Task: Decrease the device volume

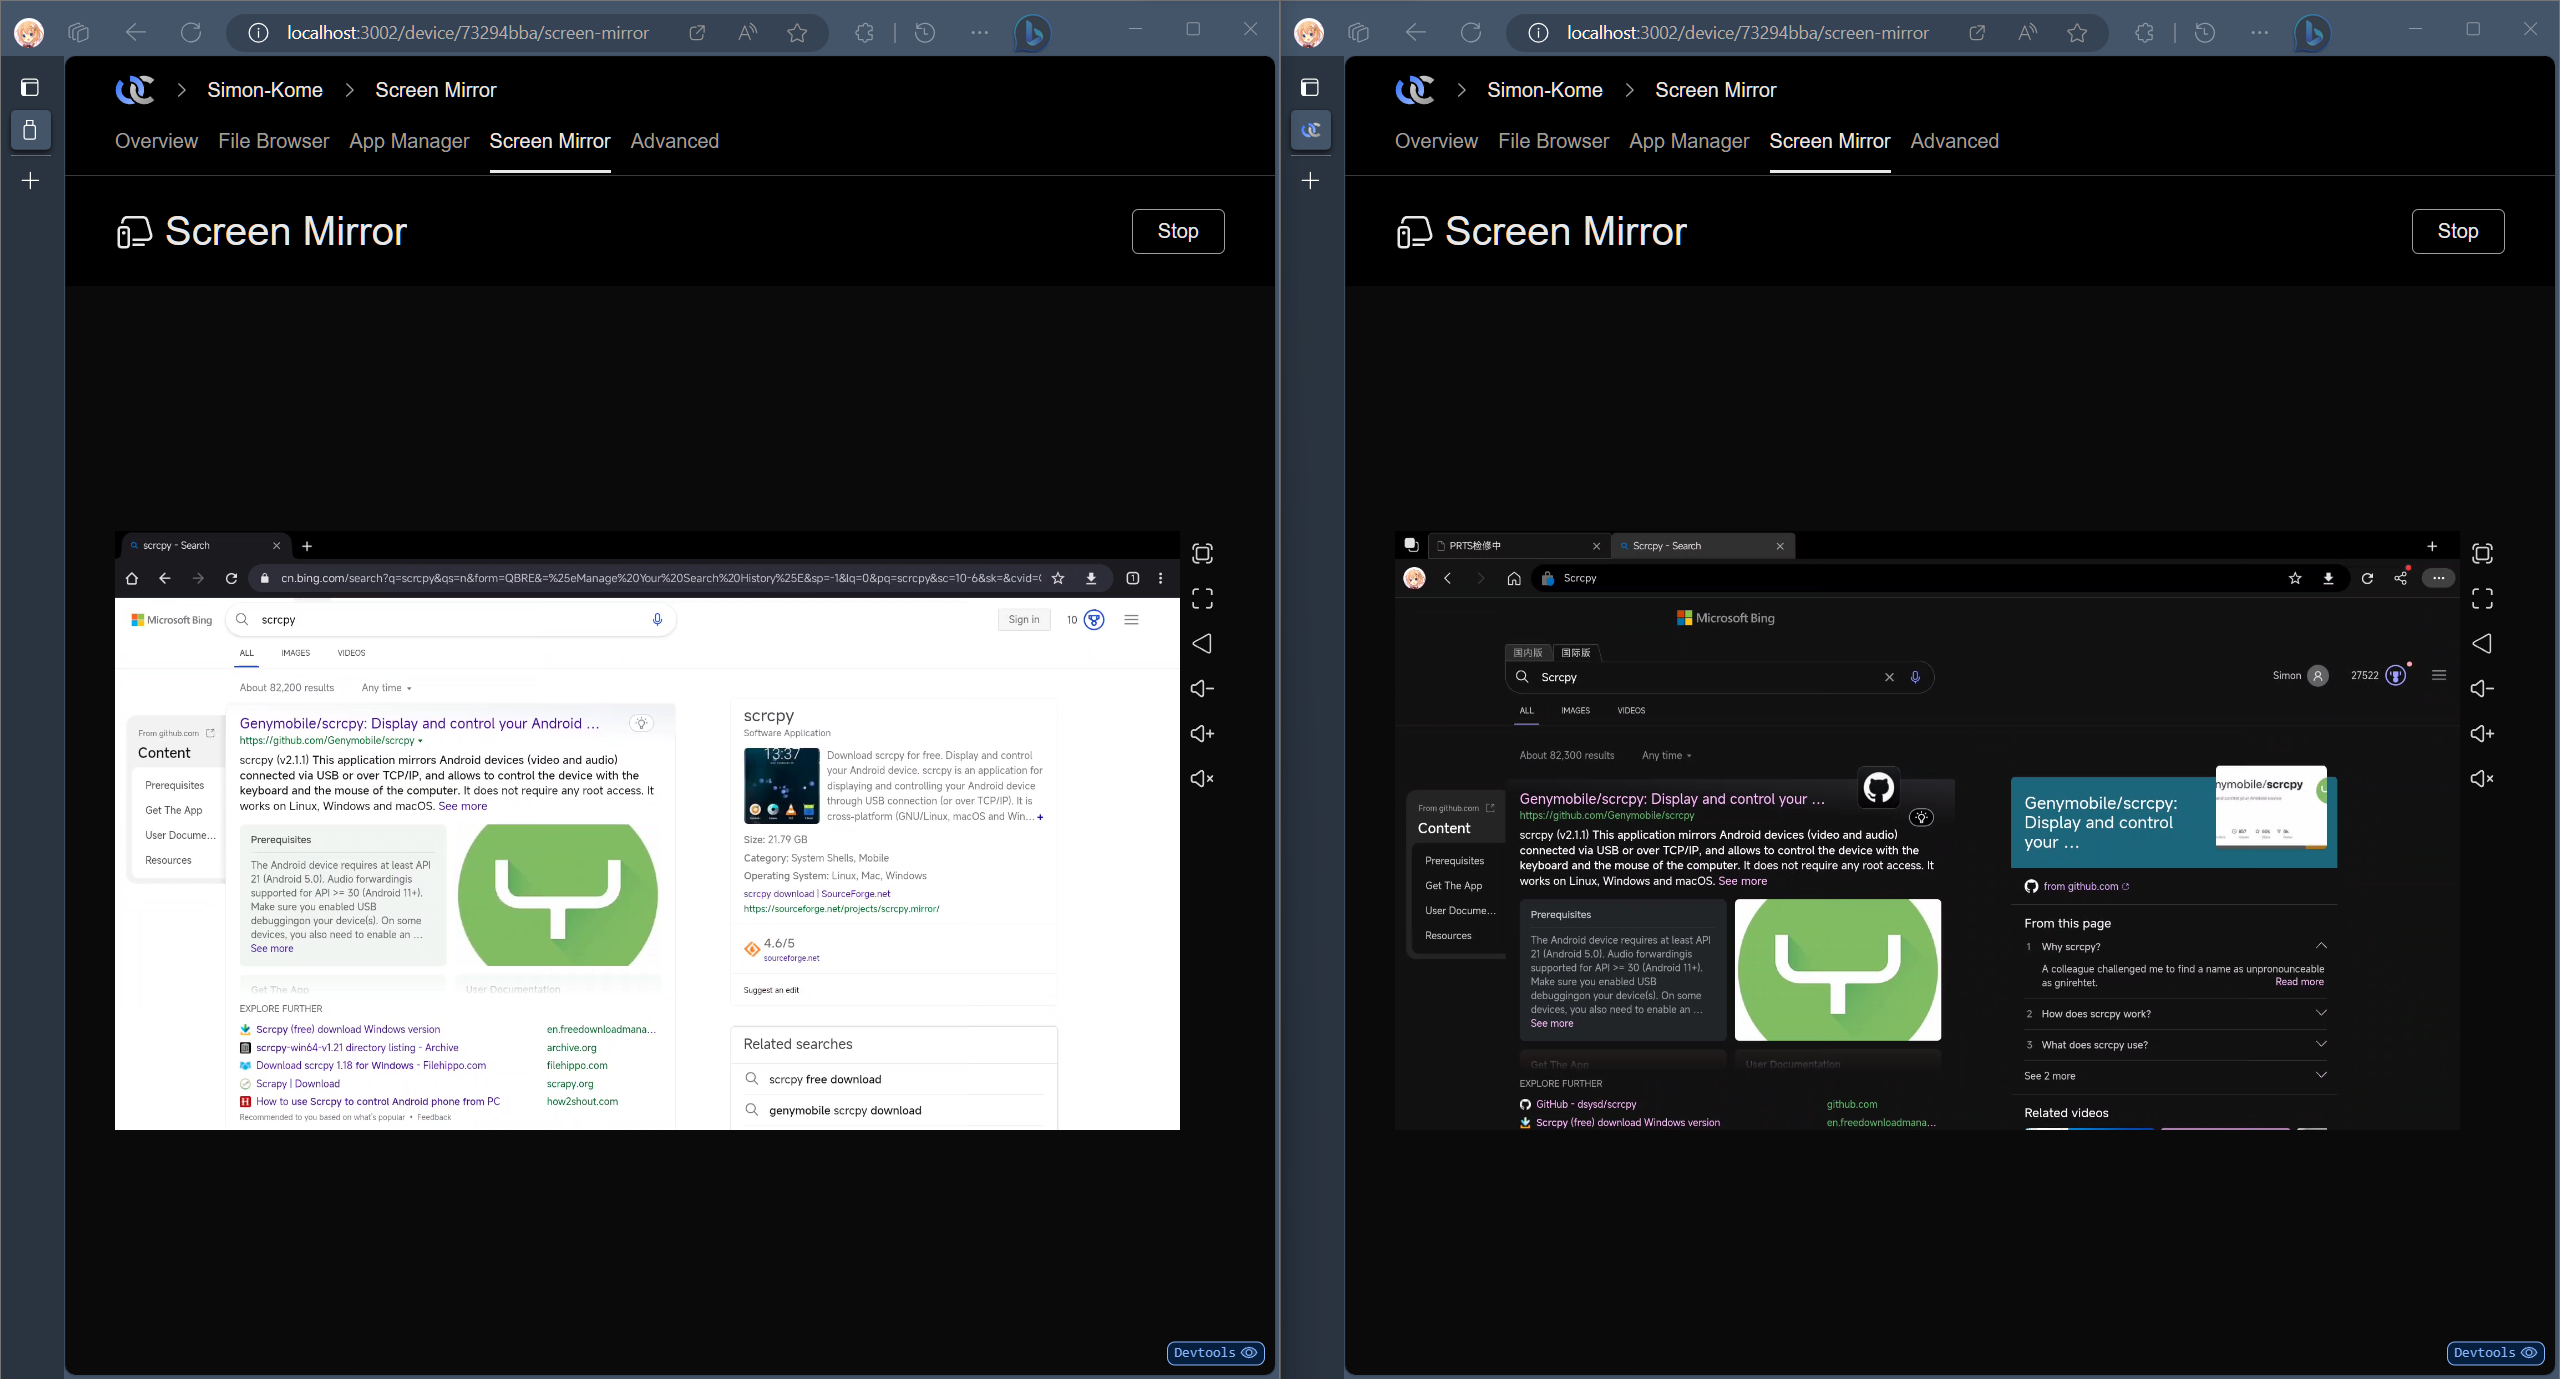Action: tap(1203, 688)
